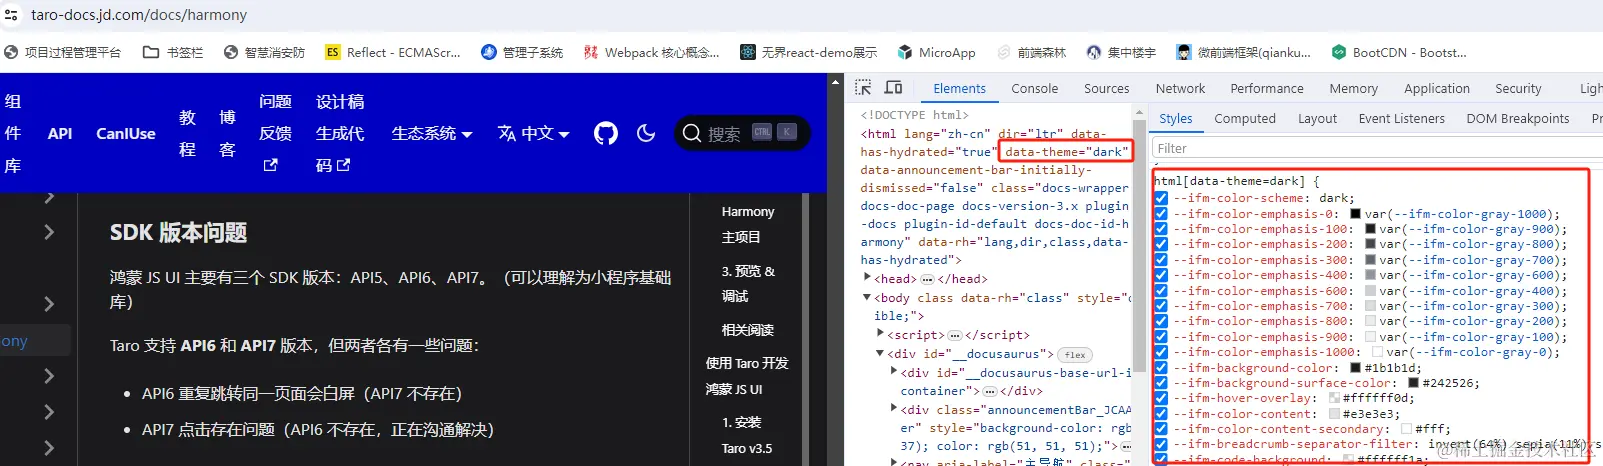
Task: Open the Event Listeners tab
Action: [1401, 118]
